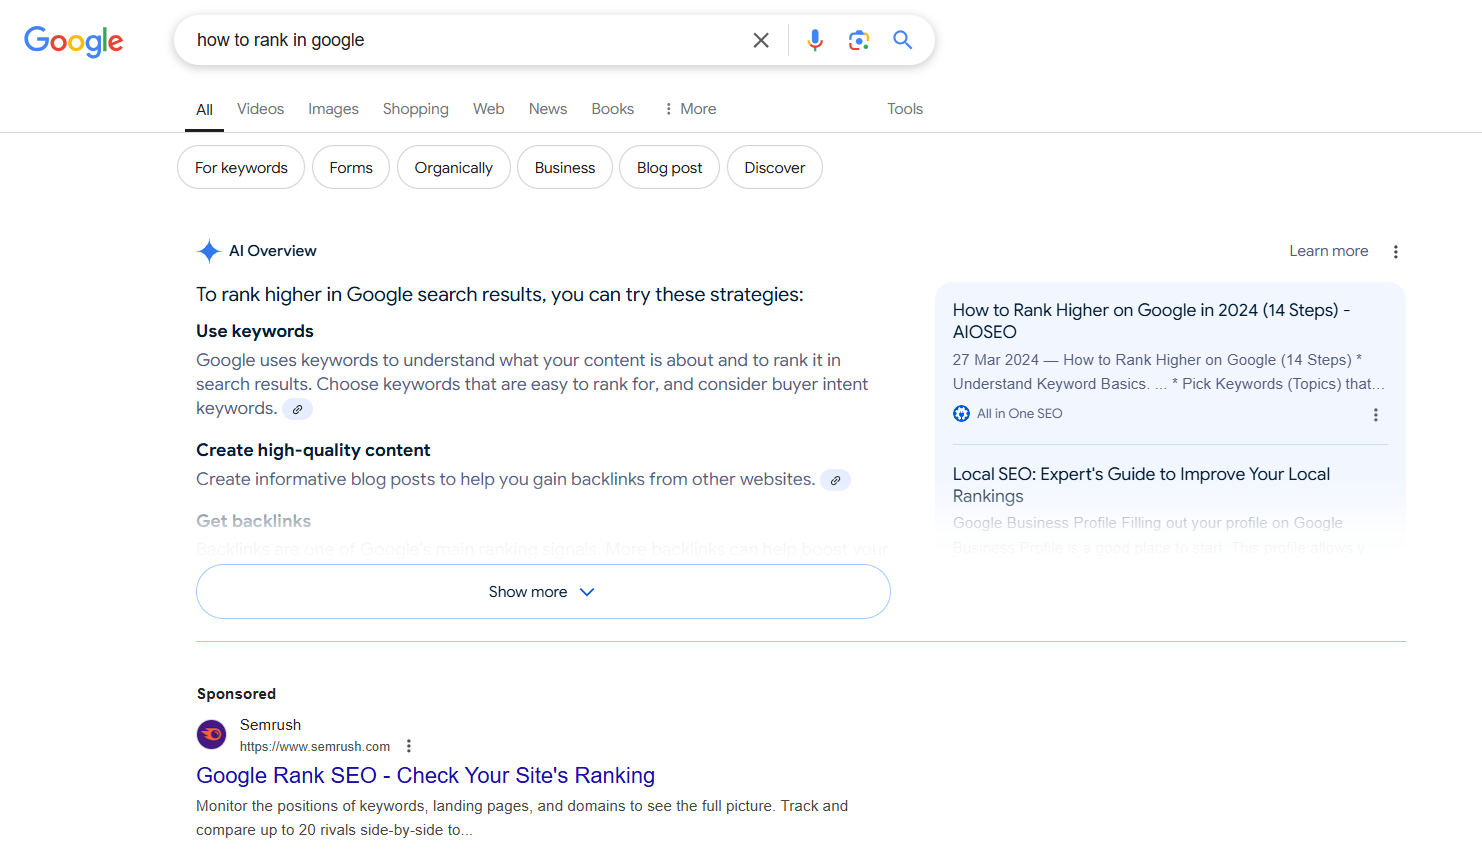Select the All tab

point(204,110)
